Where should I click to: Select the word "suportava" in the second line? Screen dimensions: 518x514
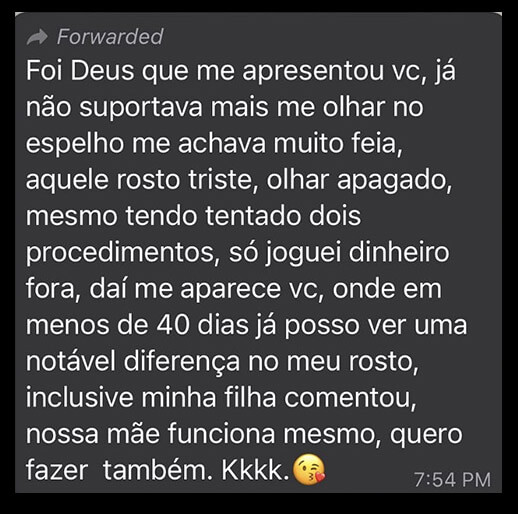(x=141, y=108)
